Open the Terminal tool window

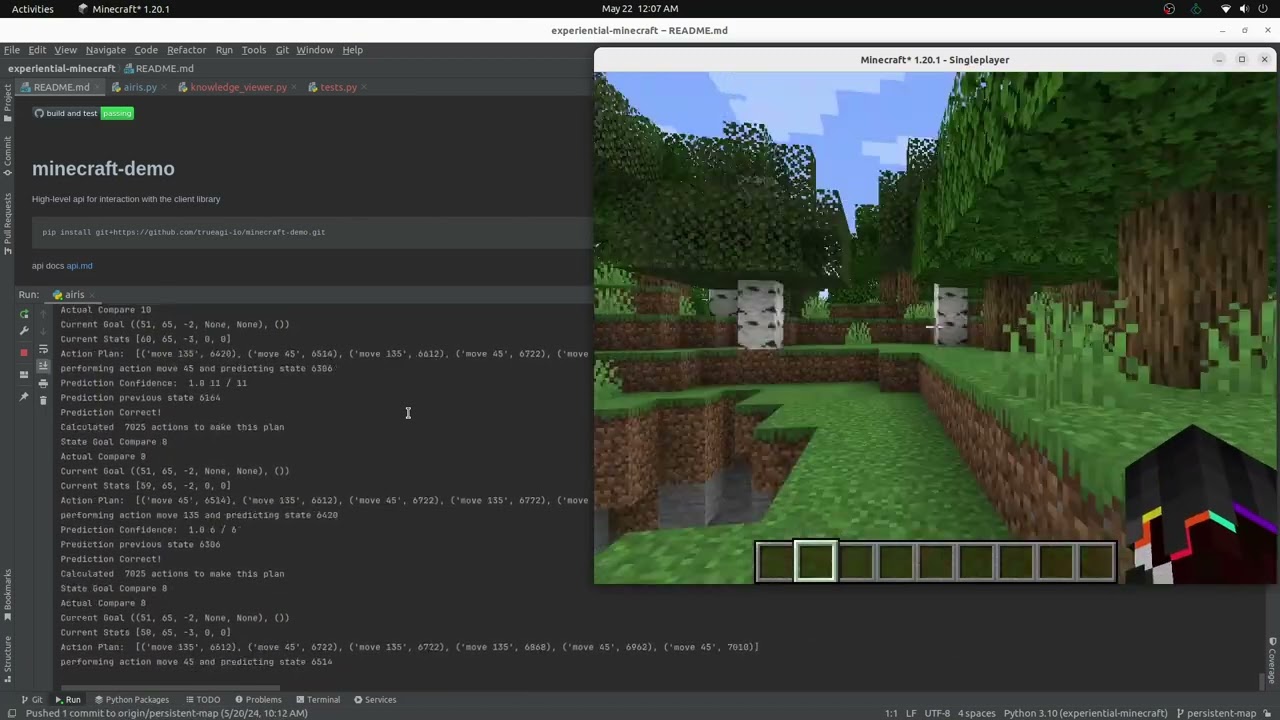pos(317,700)
